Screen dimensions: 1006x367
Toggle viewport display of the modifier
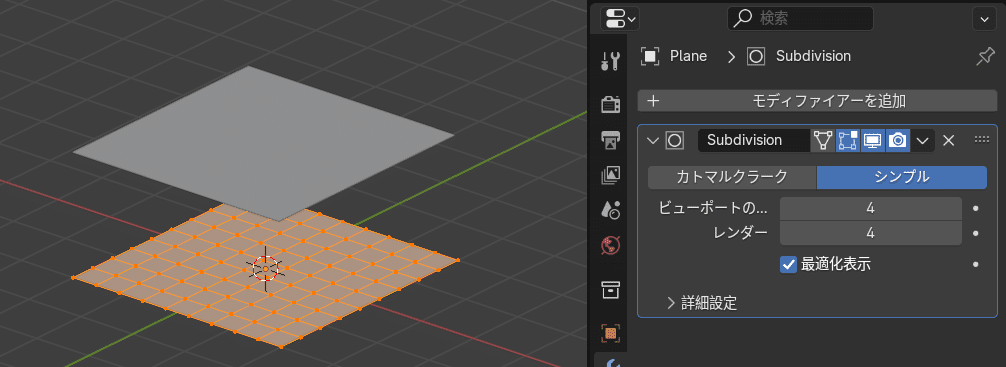tap(873, 141)
